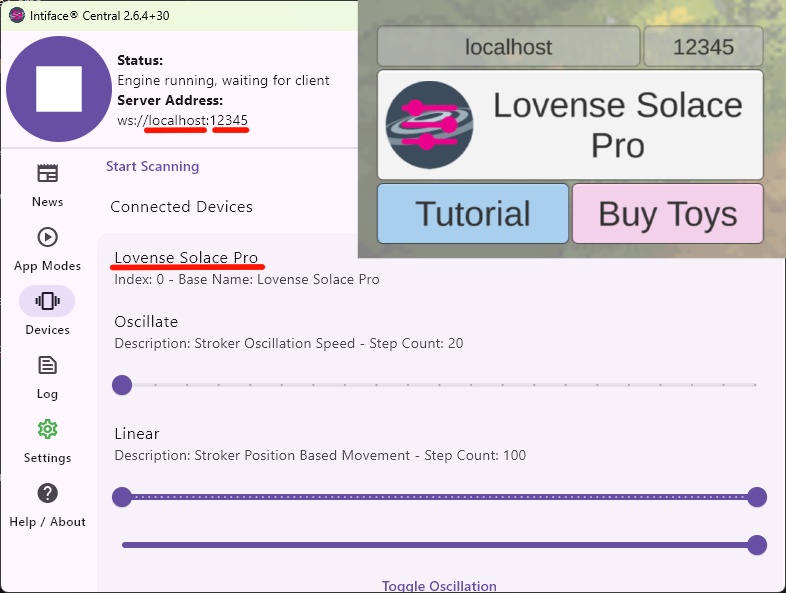The height and width of the screenshot is (593, 786).
Task: Click Toggle Oscillation
Action: pyautogui.click(x=439, y=585)
